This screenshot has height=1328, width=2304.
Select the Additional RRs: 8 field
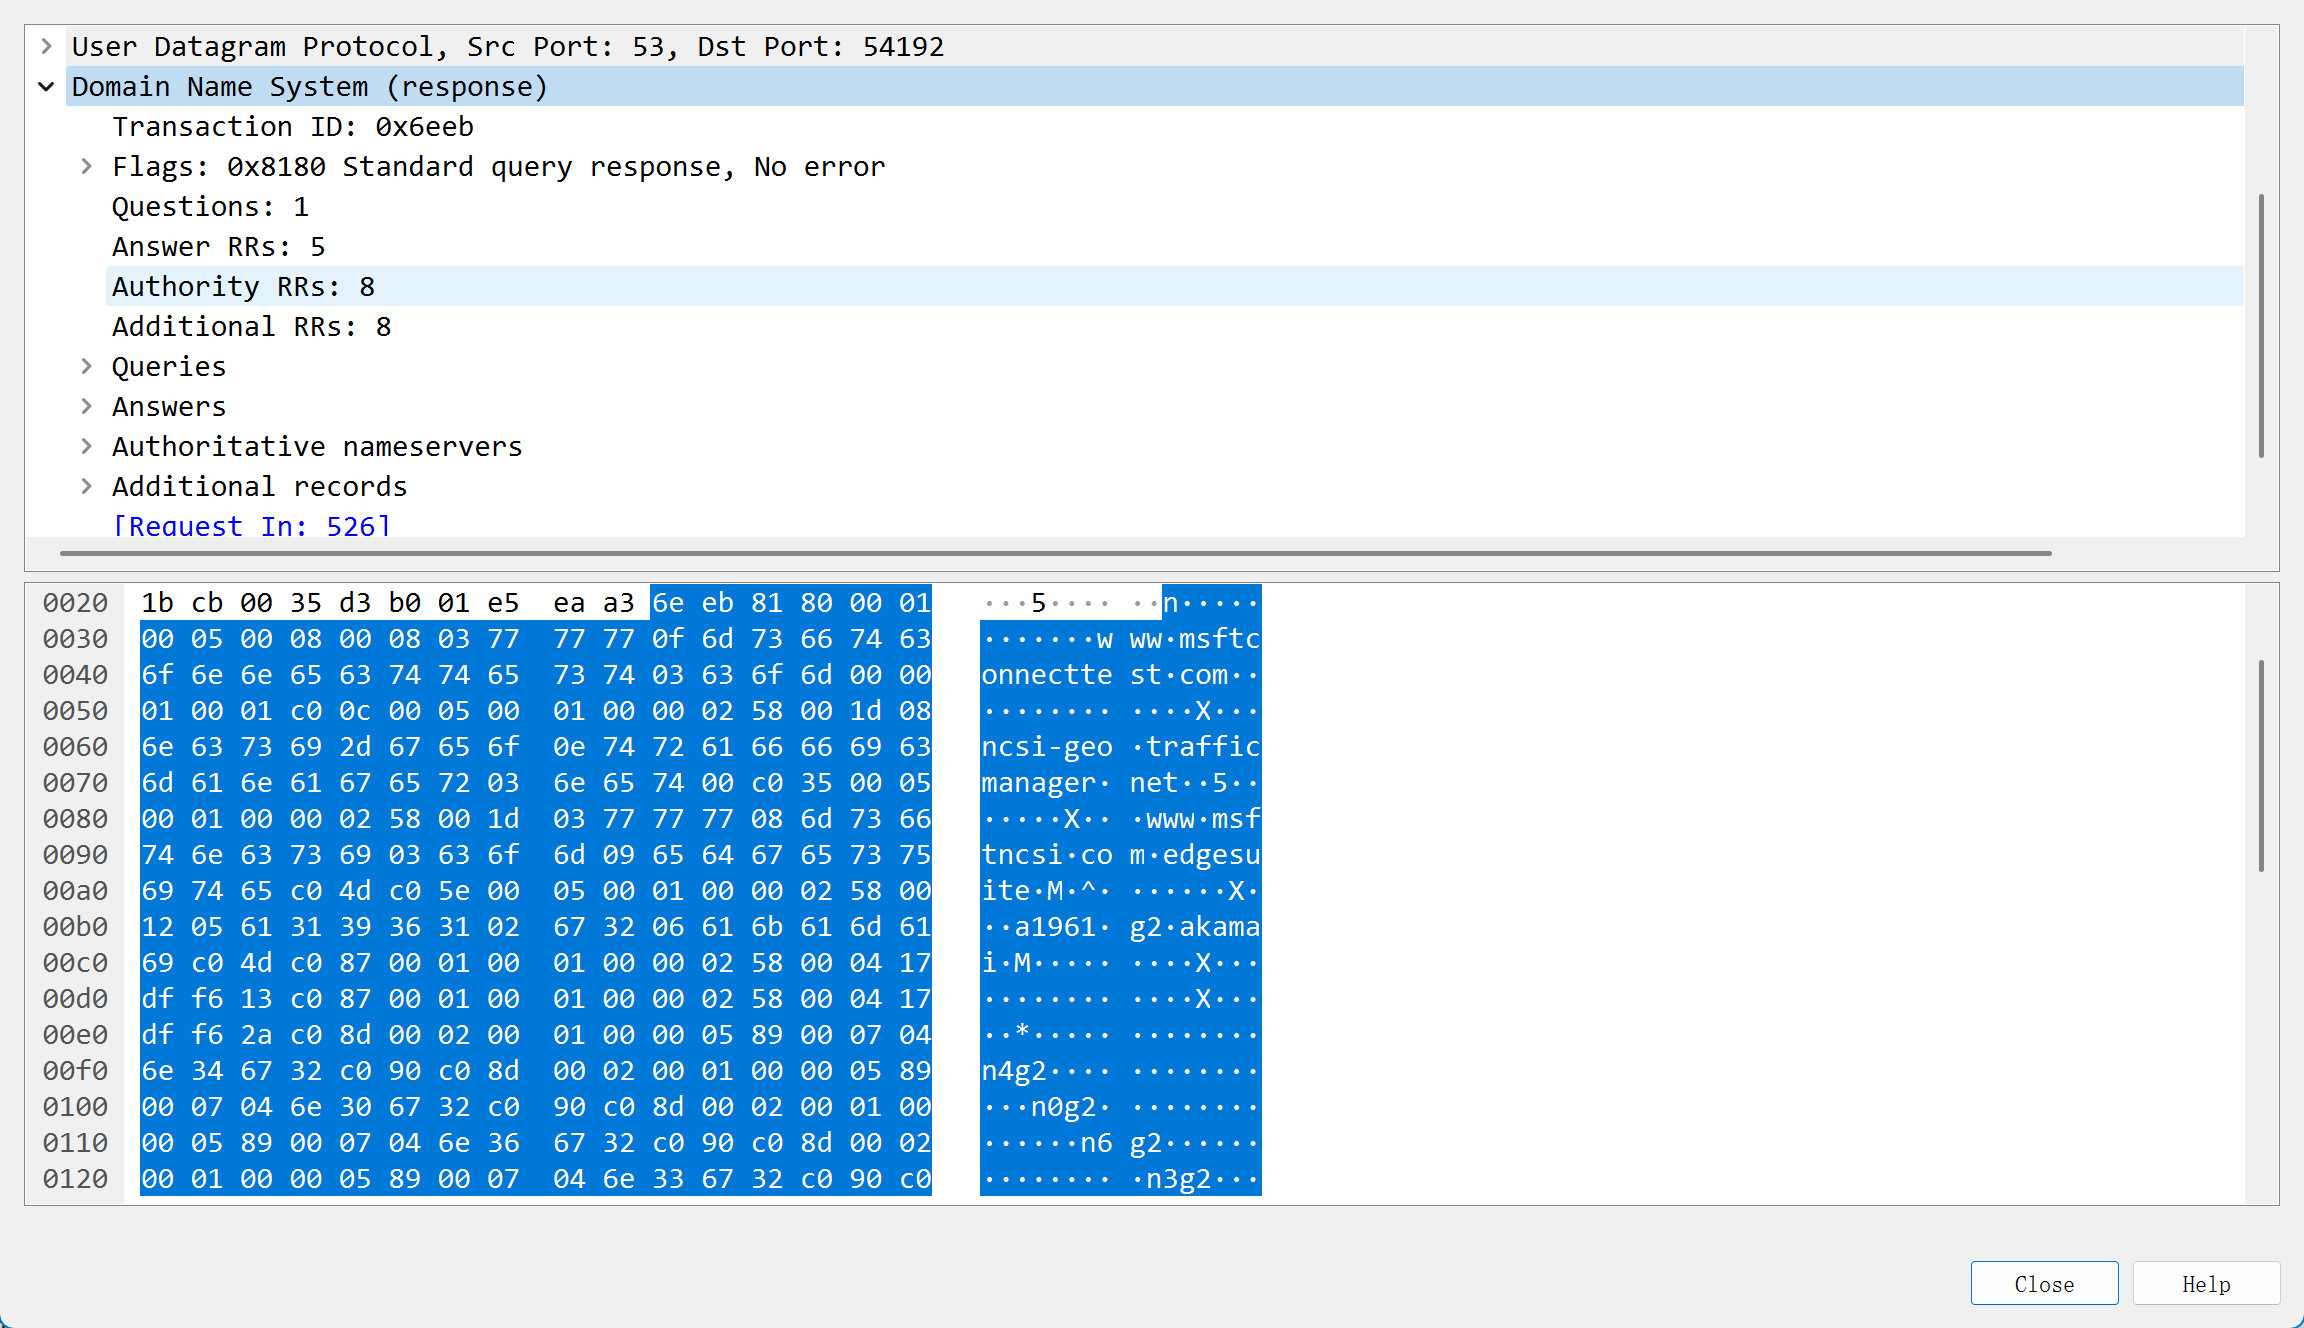click(x=251, y=326)
